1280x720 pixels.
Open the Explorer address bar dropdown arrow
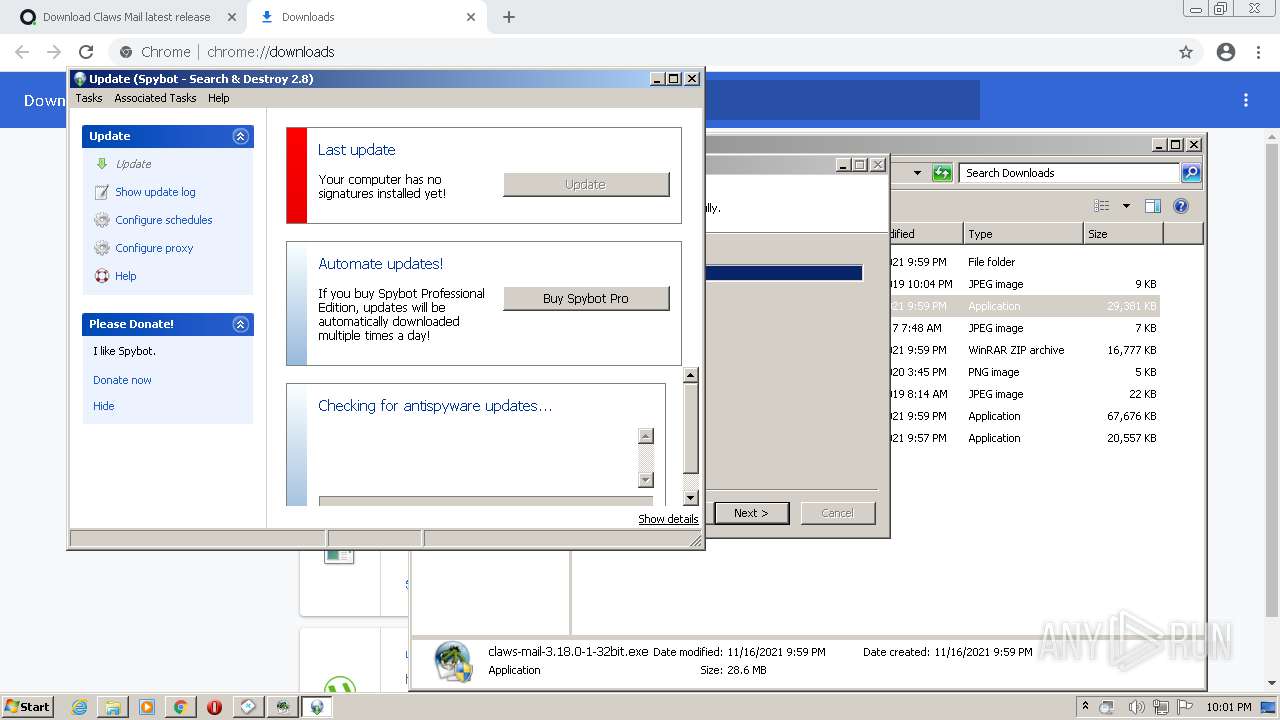point(917,173)
